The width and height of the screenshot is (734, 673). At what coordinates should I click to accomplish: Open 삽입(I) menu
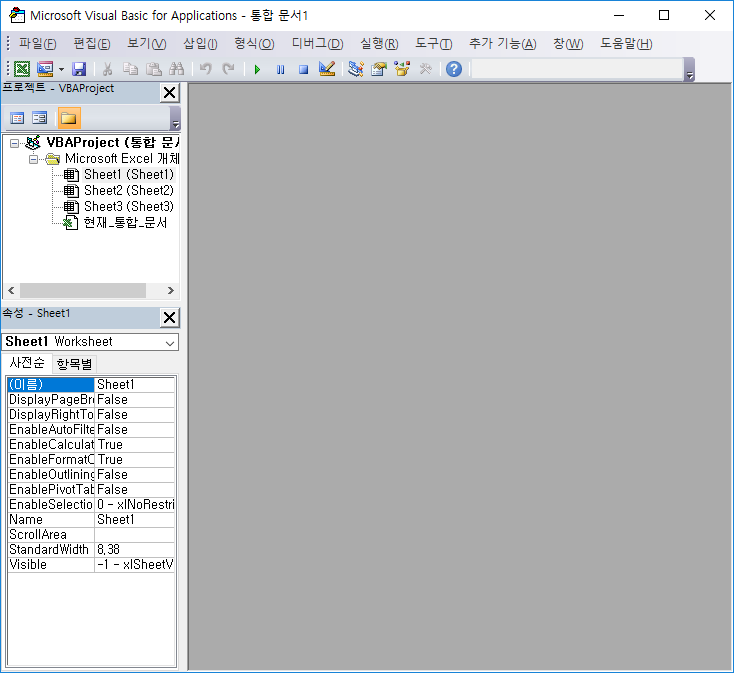(x=200, y=44)
